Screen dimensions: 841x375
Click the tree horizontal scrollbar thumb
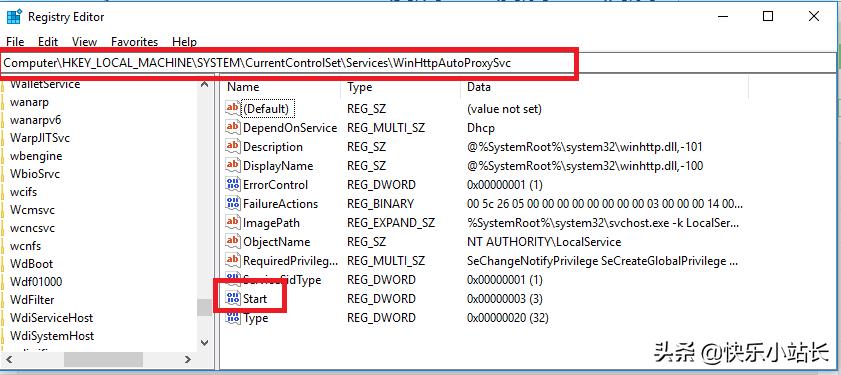point(103,359)
